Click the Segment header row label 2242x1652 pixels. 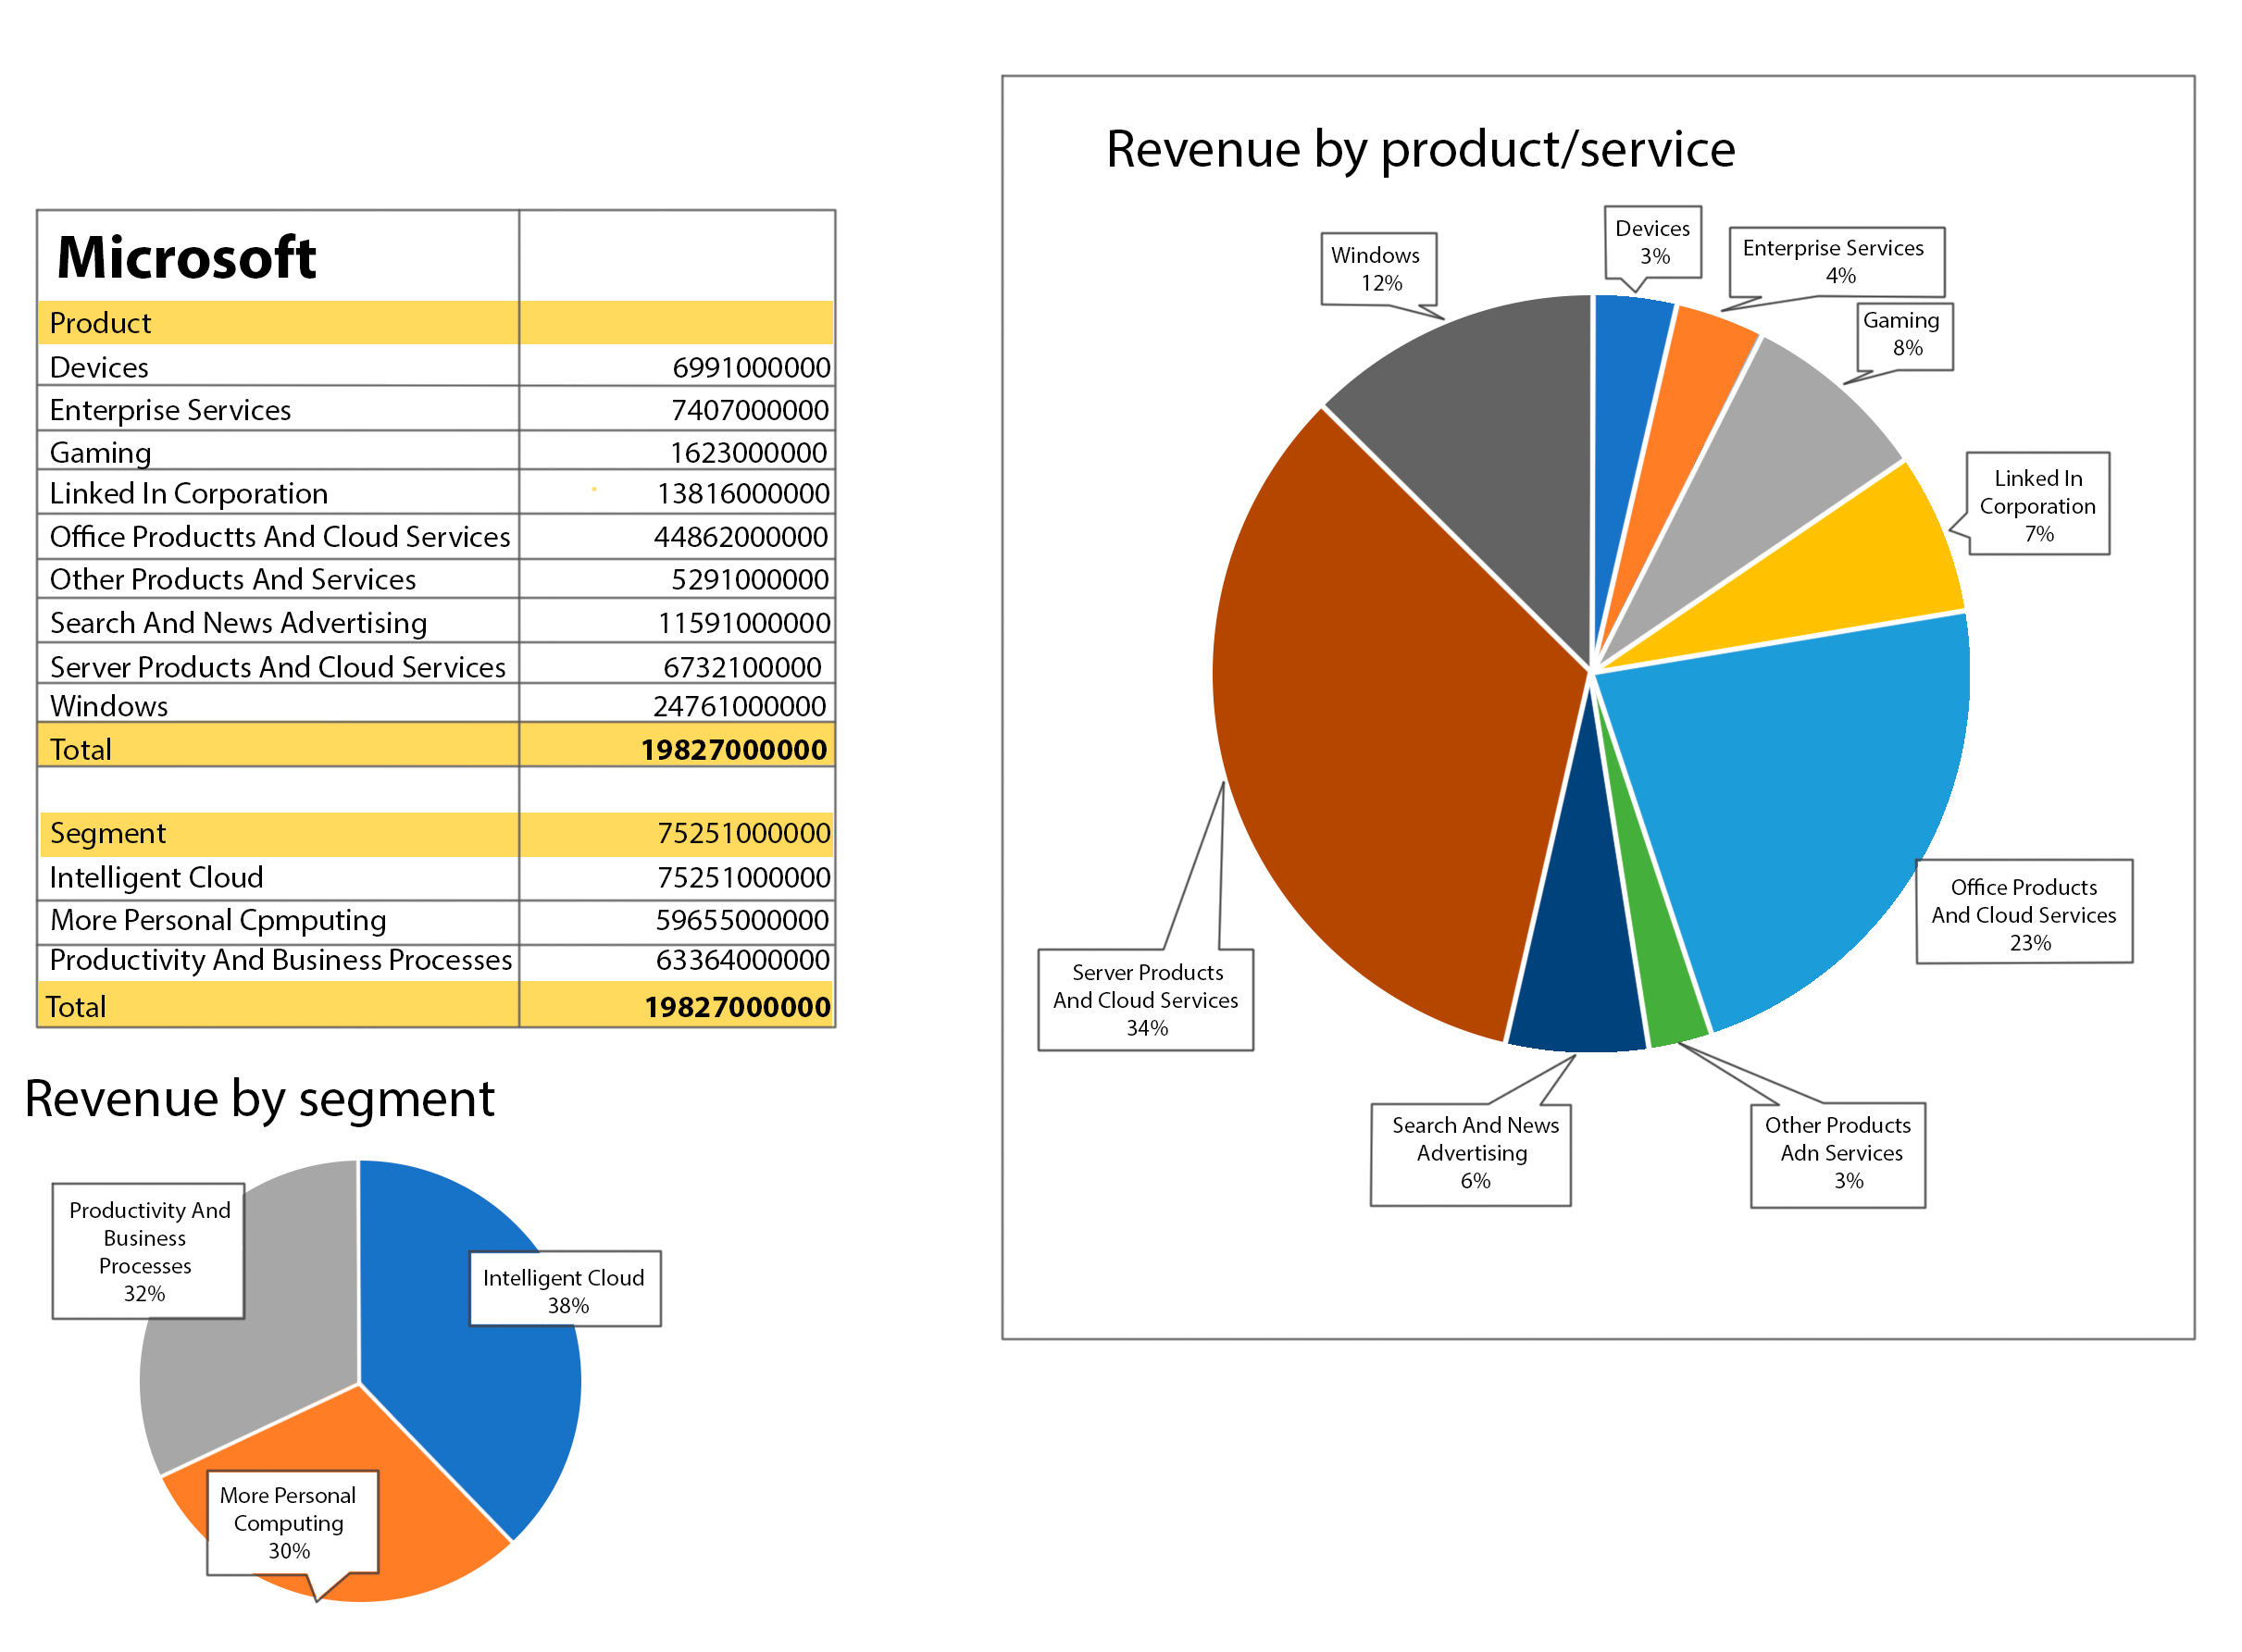click(108, 833)
